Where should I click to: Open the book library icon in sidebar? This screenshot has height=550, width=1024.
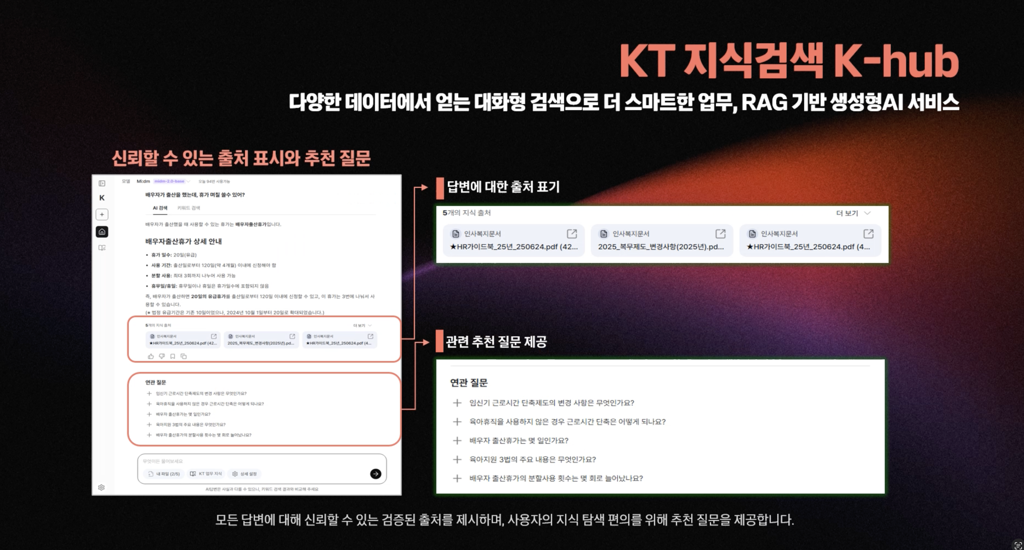(102, 248)
